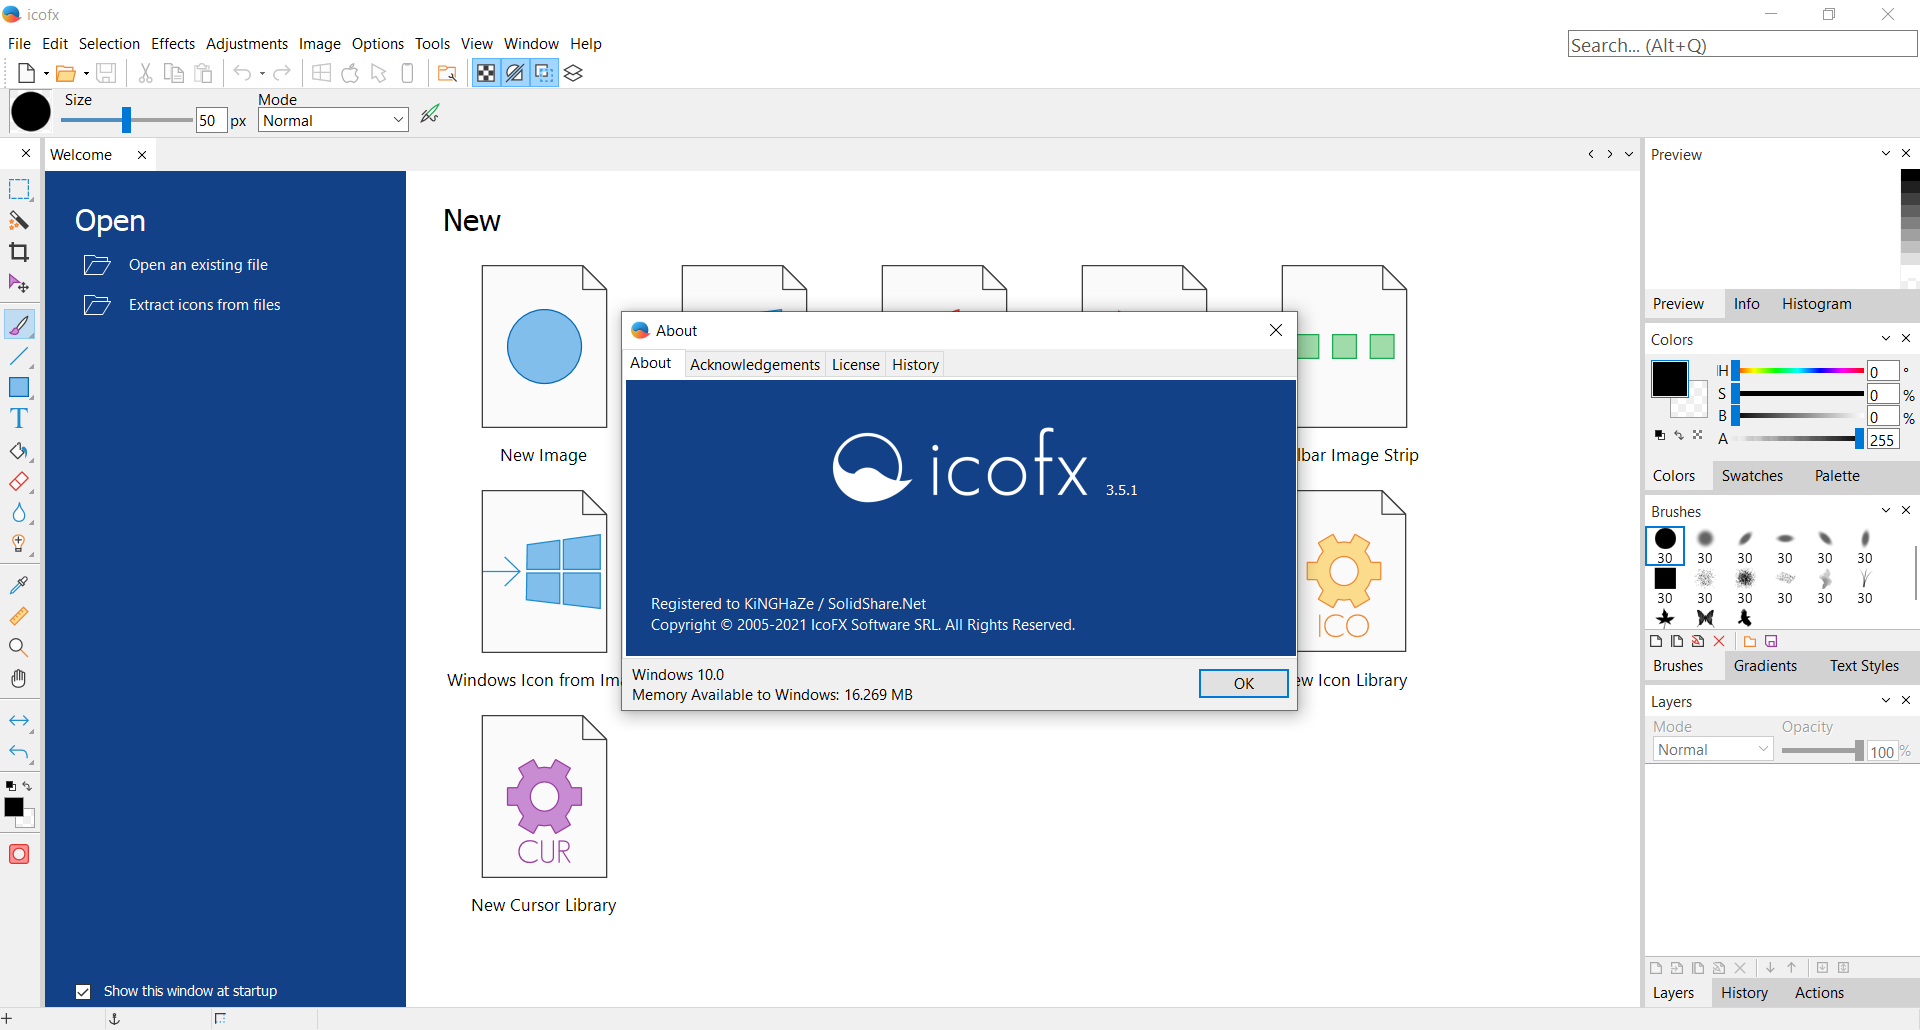1920x1030 pixels.
Task: Open the Brushes panel options chevron
Action: (x=1886, y=510)
